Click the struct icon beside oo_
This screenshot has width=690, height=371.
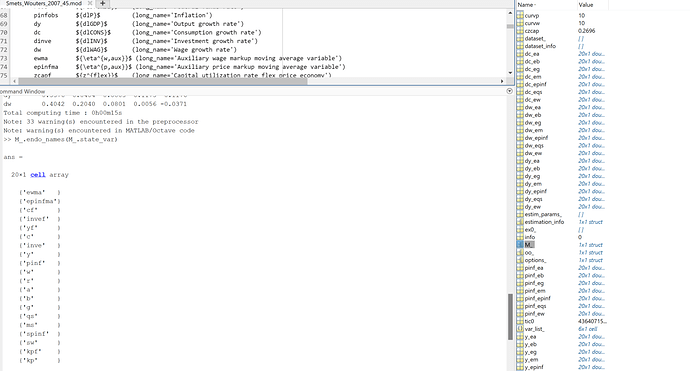point(520,253)
